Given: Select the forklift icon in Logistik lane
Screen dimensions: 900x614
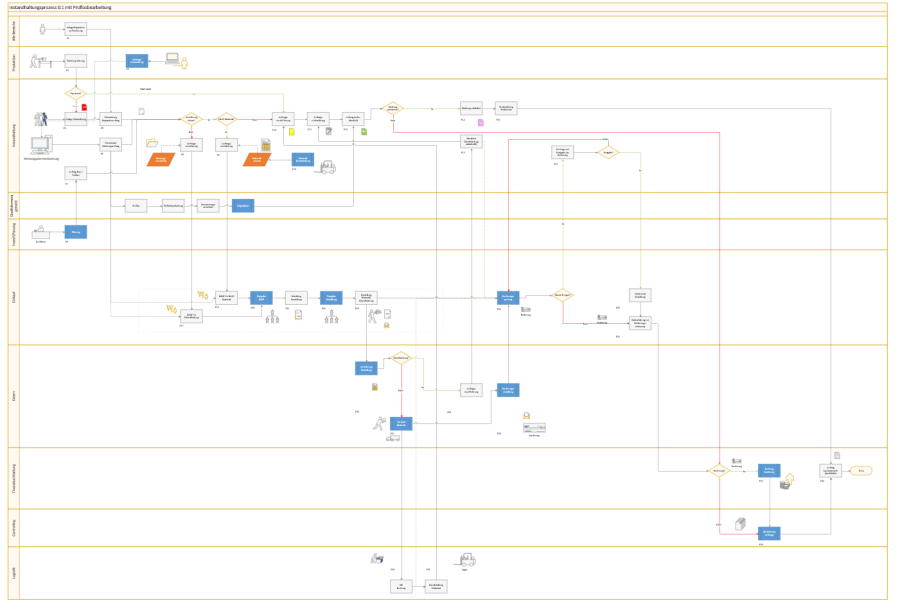Looking at the screenshot, I should [465, 560].
